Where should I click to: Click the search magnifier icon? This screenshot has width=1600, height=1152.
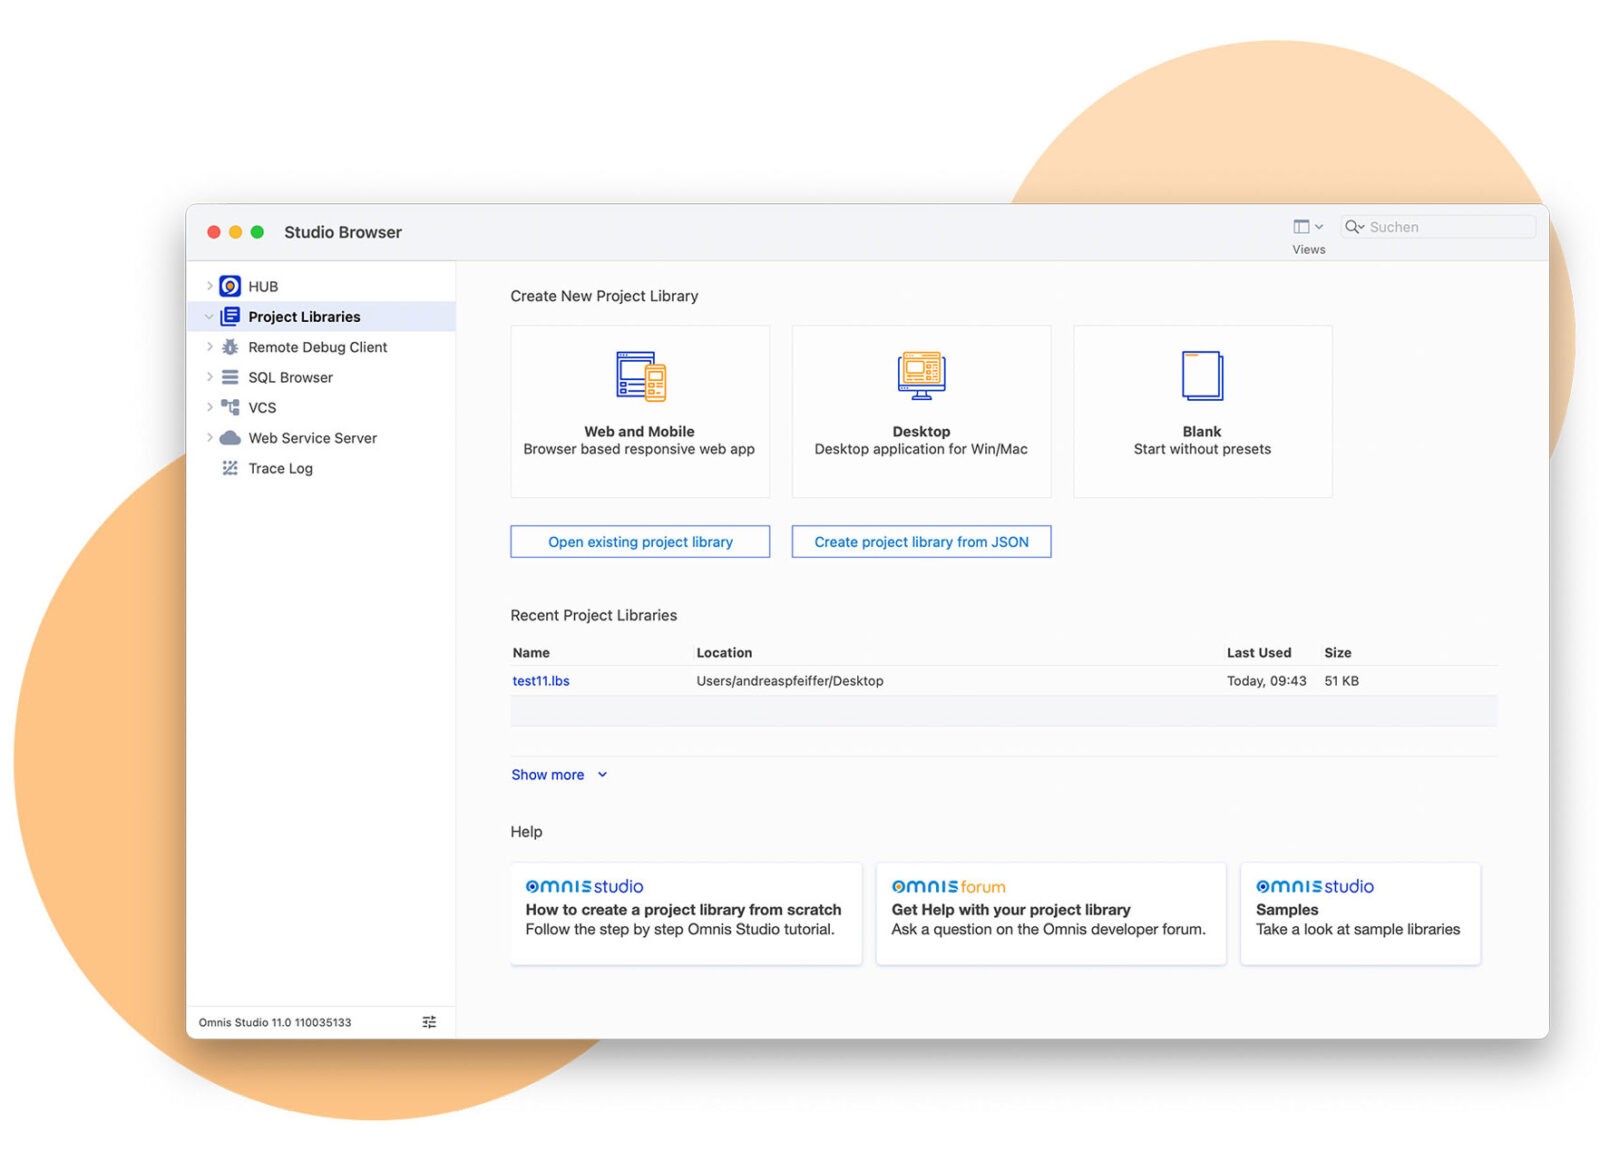click(x=1352, y=227)
